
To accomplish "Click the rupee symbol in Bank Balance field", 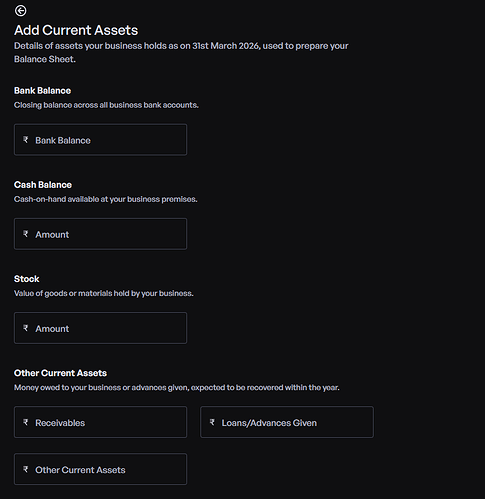I will pos(26,140).
